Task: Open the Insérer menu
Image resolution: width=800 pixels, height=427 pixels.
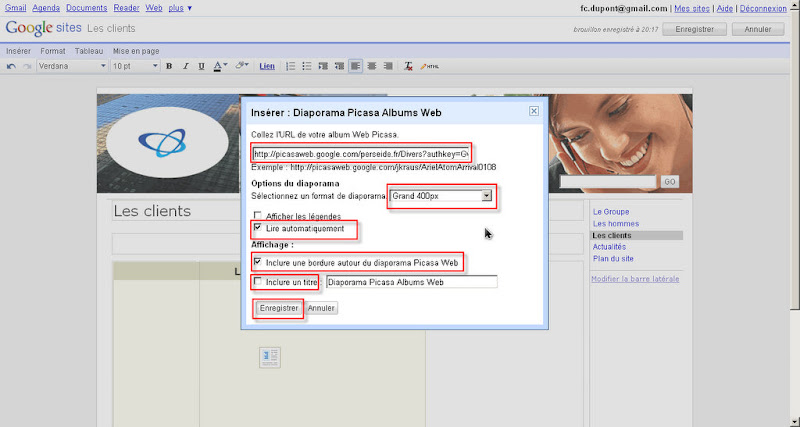Action: [18, 51]
